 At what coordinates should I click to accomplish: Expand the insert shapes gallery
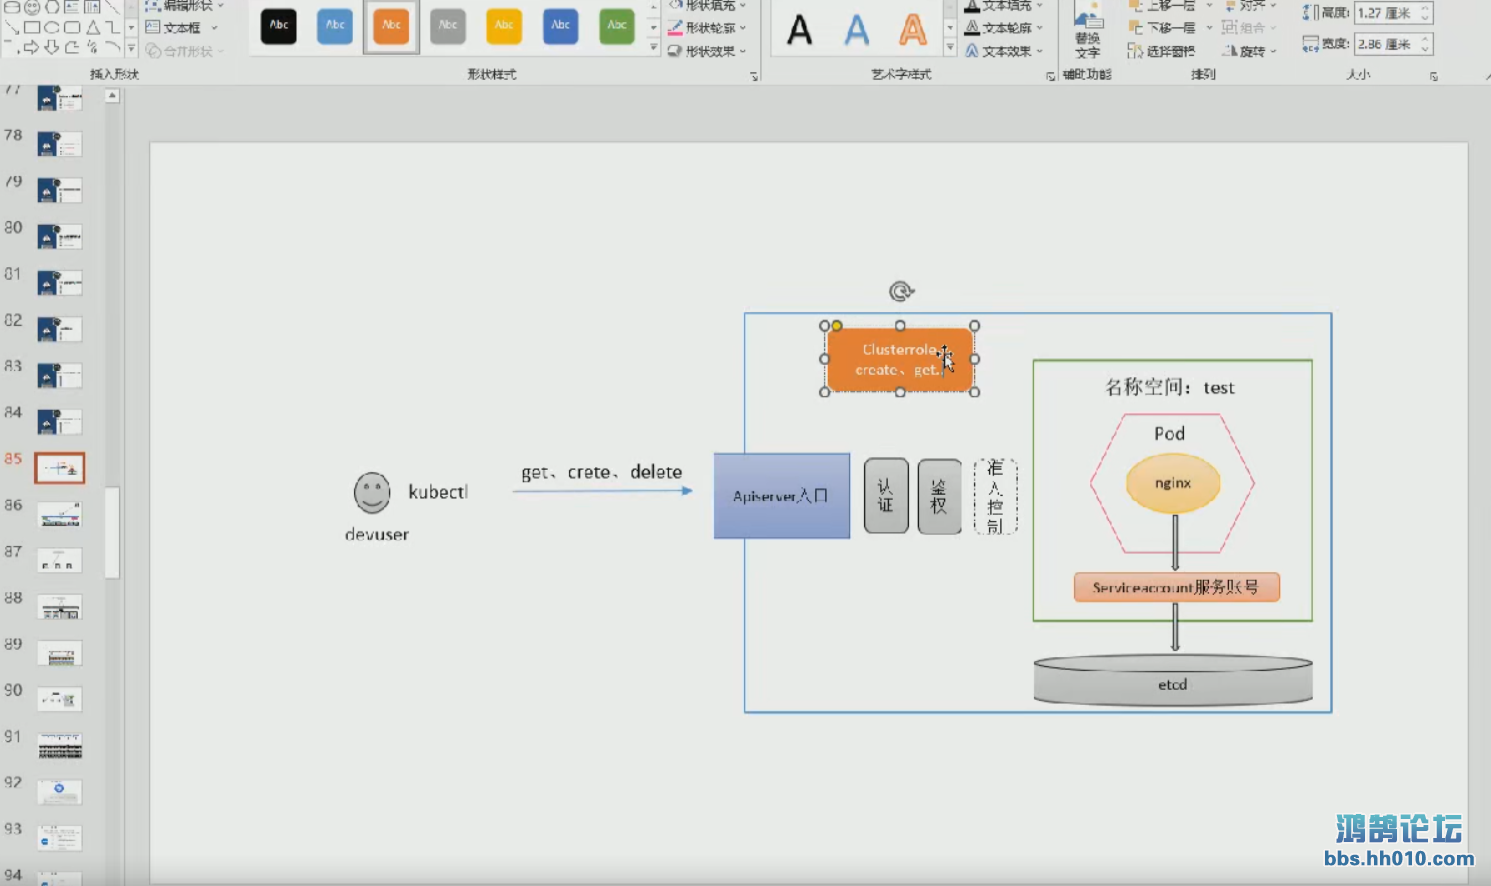coord(131,48)
